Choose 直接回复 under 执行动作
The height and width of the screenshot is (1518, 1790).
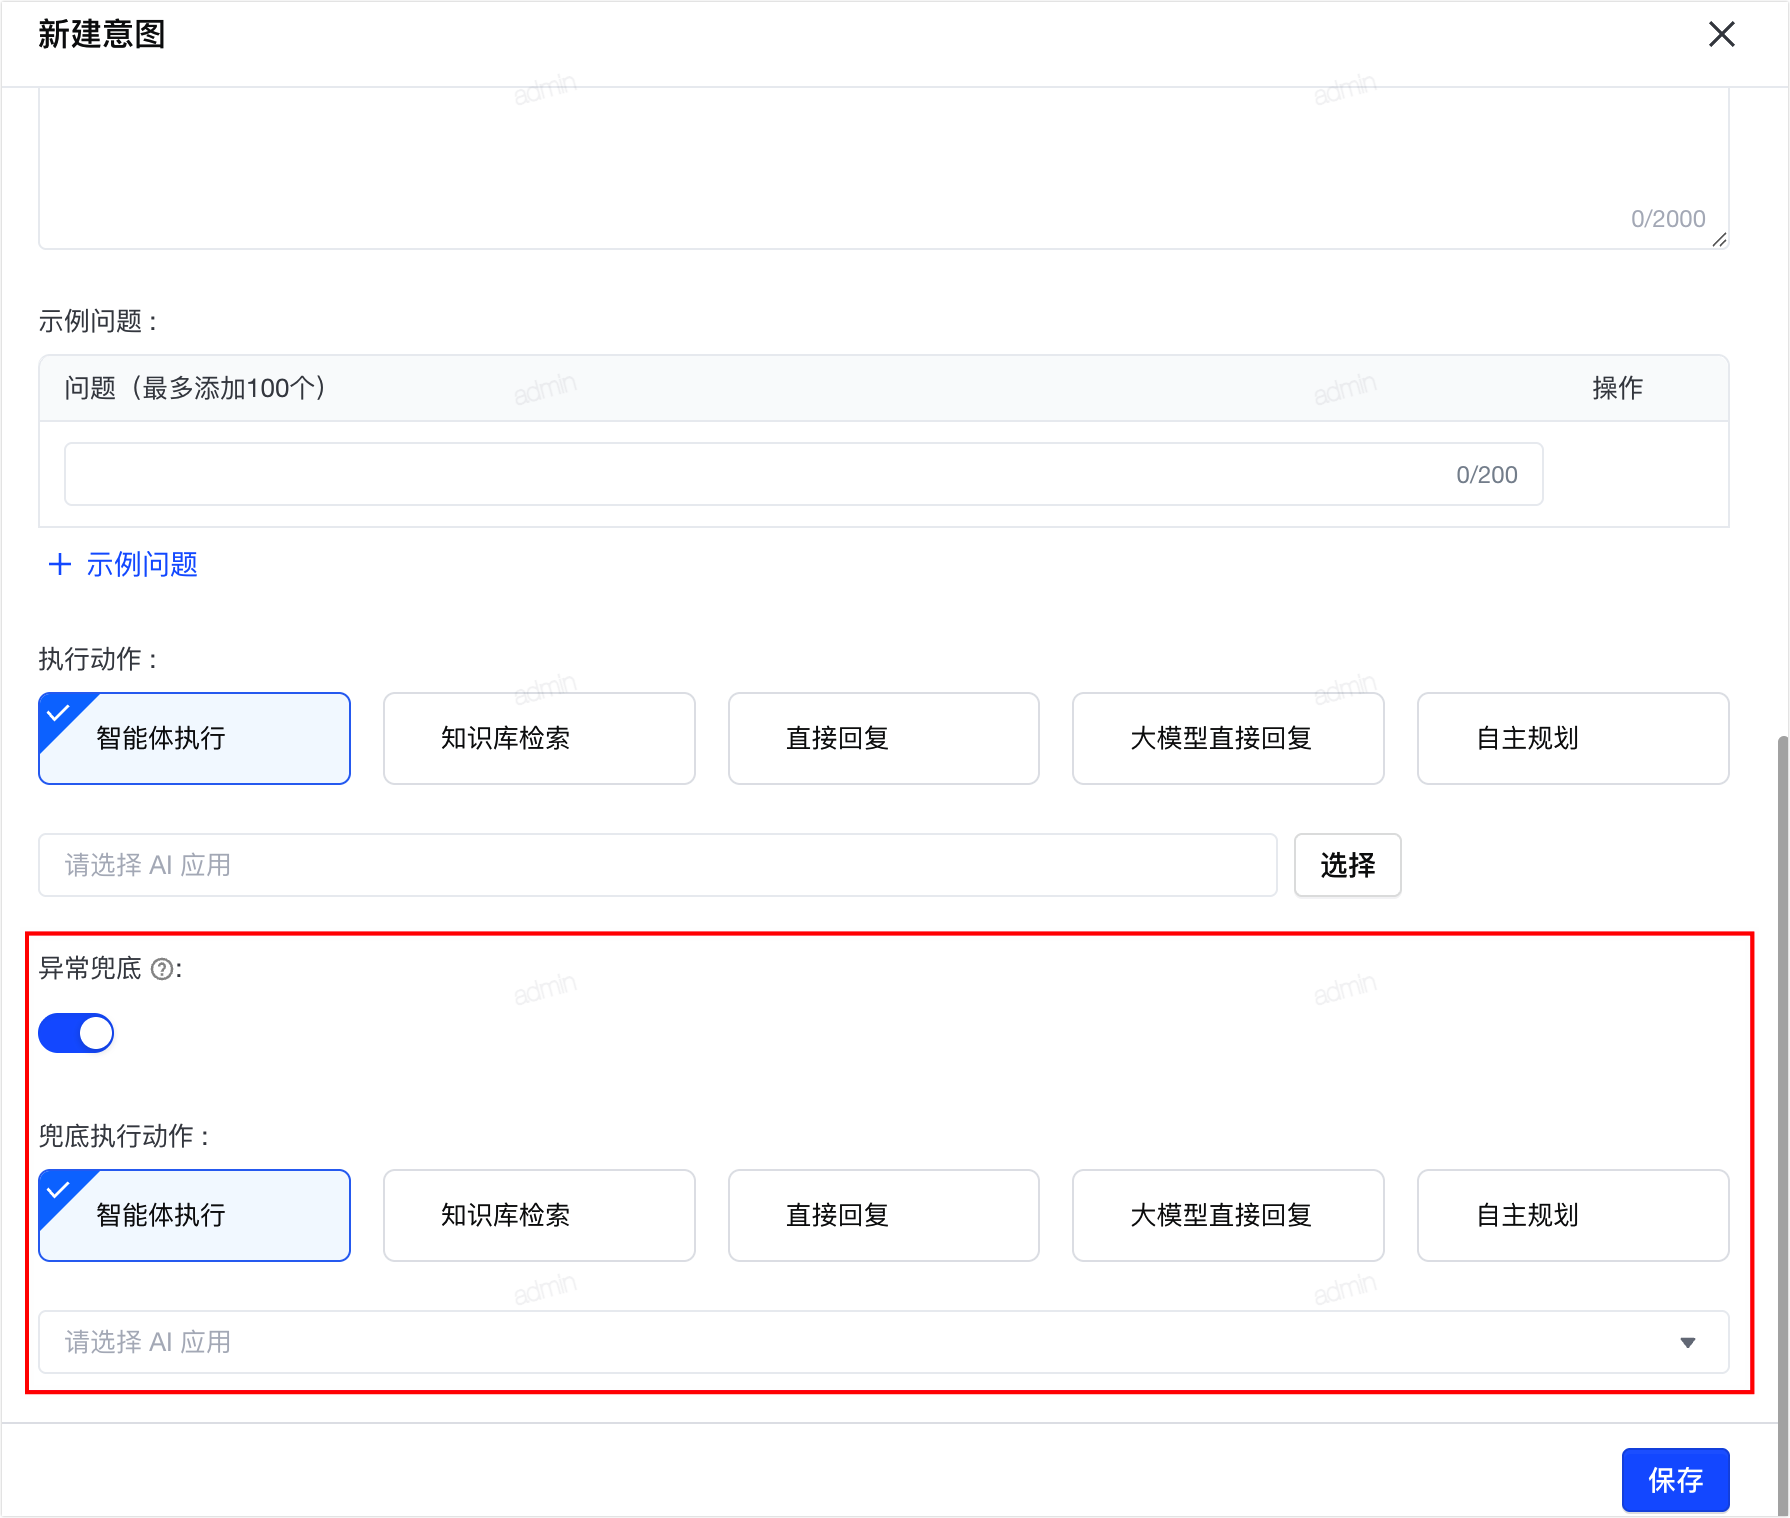(x=884, y=738)
